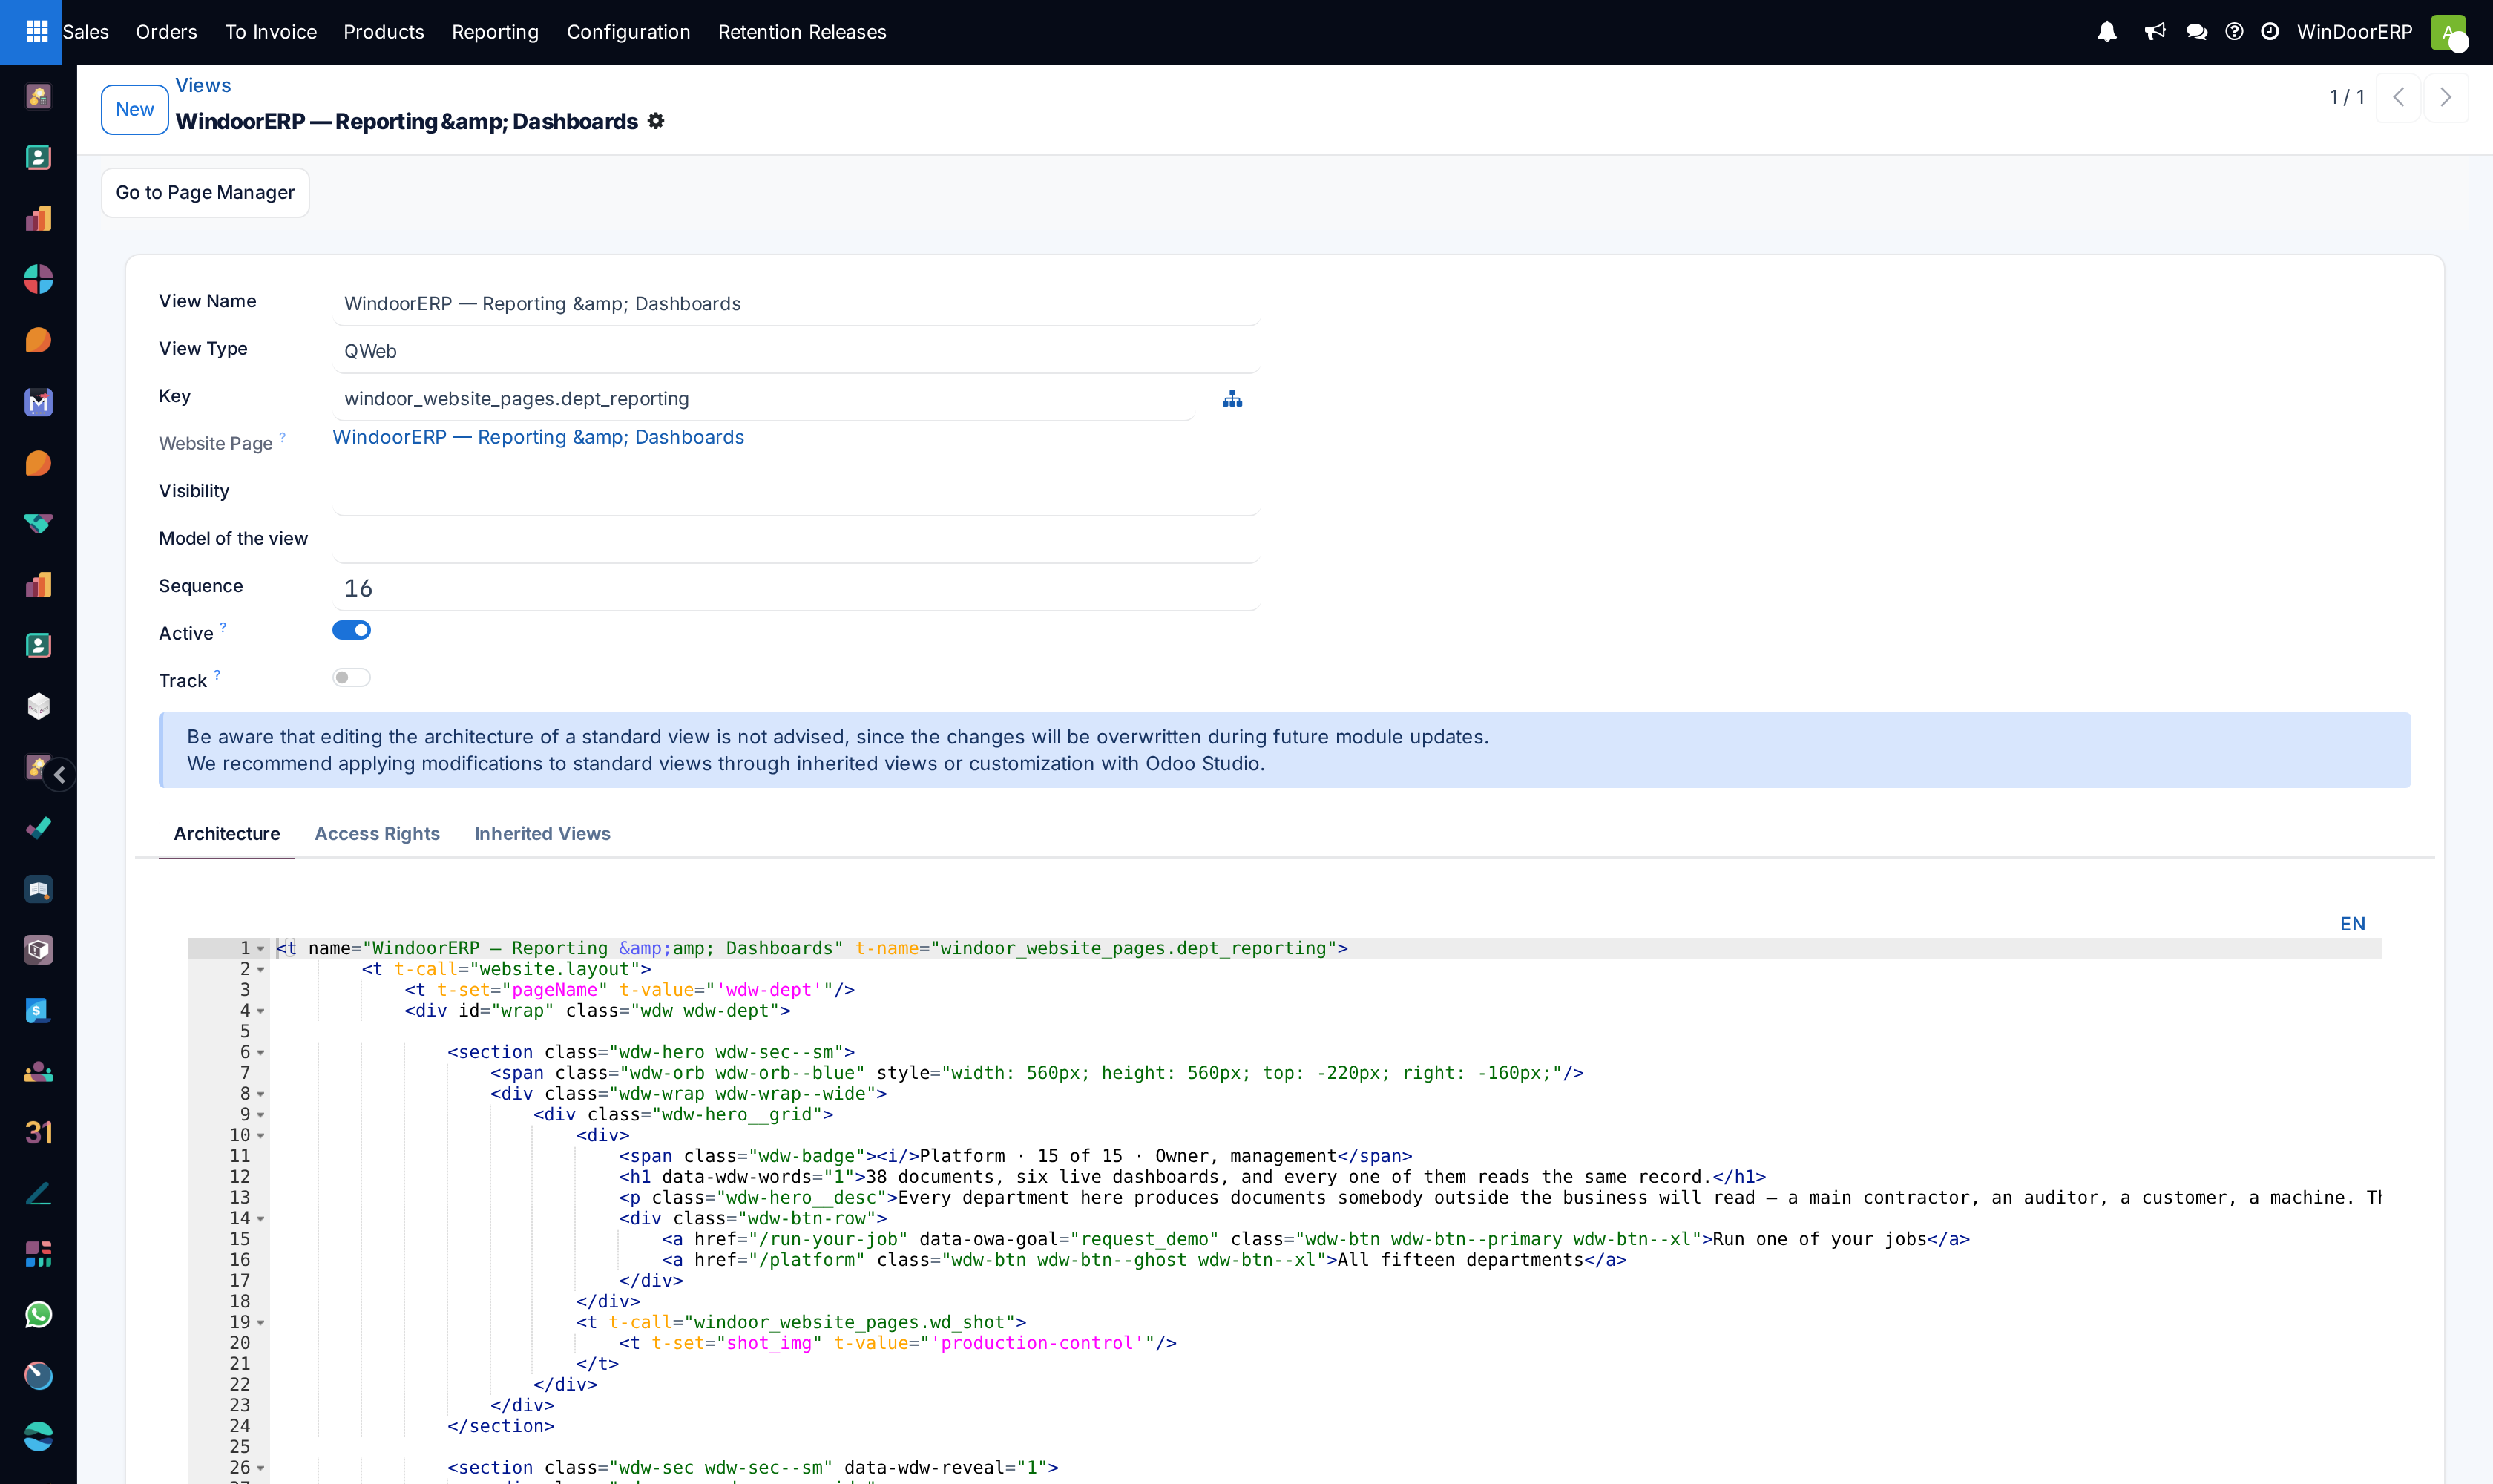
Task: Go to previous record with pager arrow
Action: click(2398, 97)
